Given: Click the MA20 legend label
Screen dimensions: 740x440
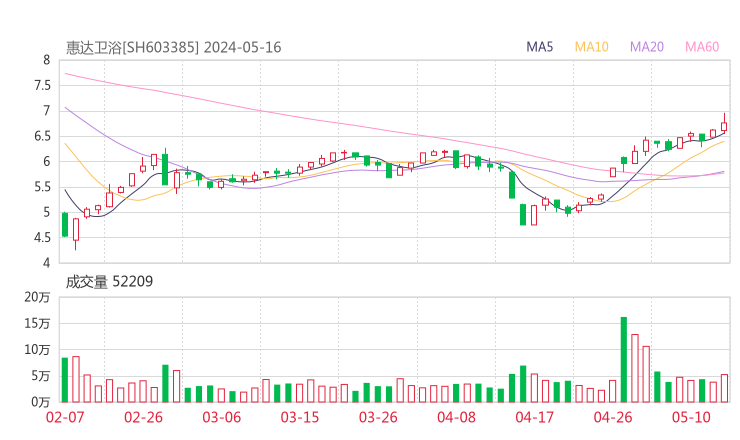Looking at the screenshot, I should click(647, 47).
